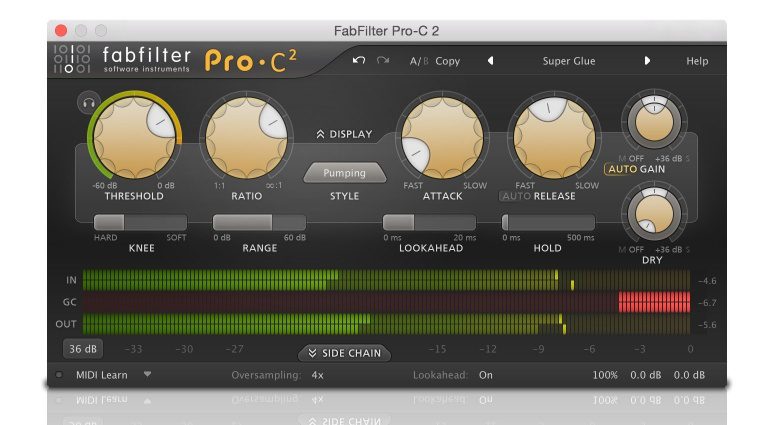Click the Undo arrow icon
Image resolution: width=770 pixels, height=425 pixels.
click(359, 60)
